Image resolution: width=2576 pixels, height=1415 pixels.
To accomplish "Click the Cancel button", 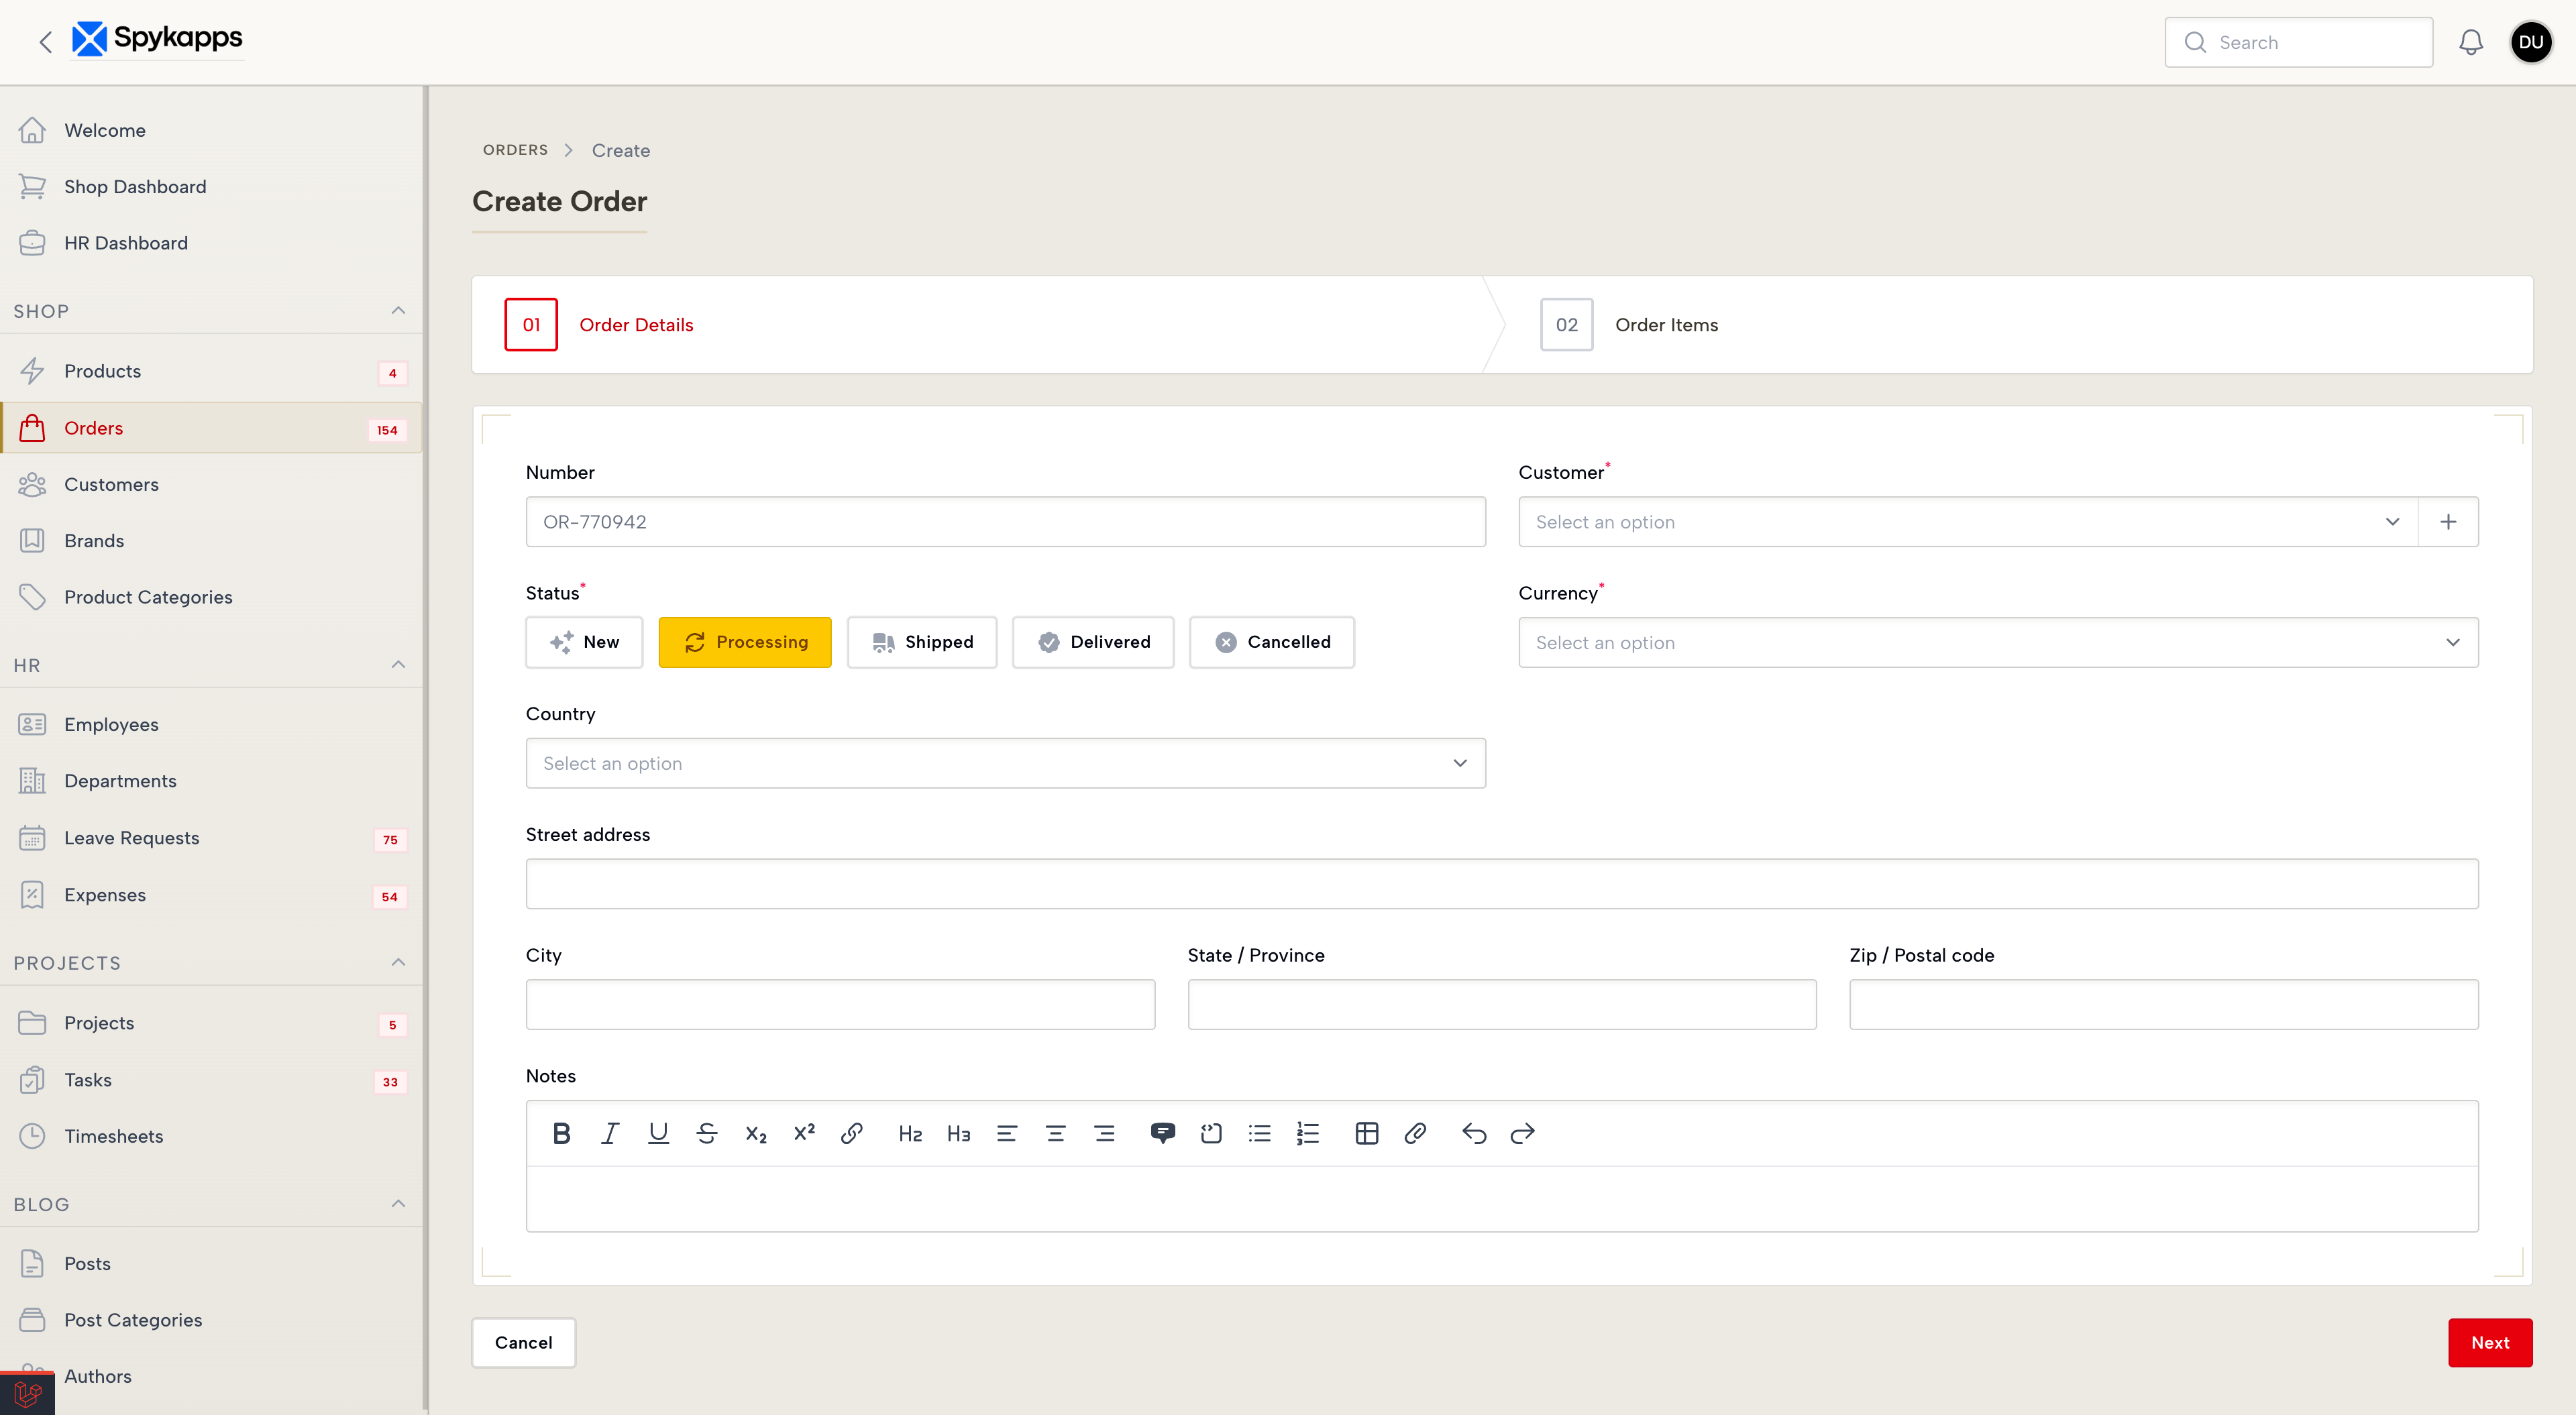I will (x=523, y=1342).
